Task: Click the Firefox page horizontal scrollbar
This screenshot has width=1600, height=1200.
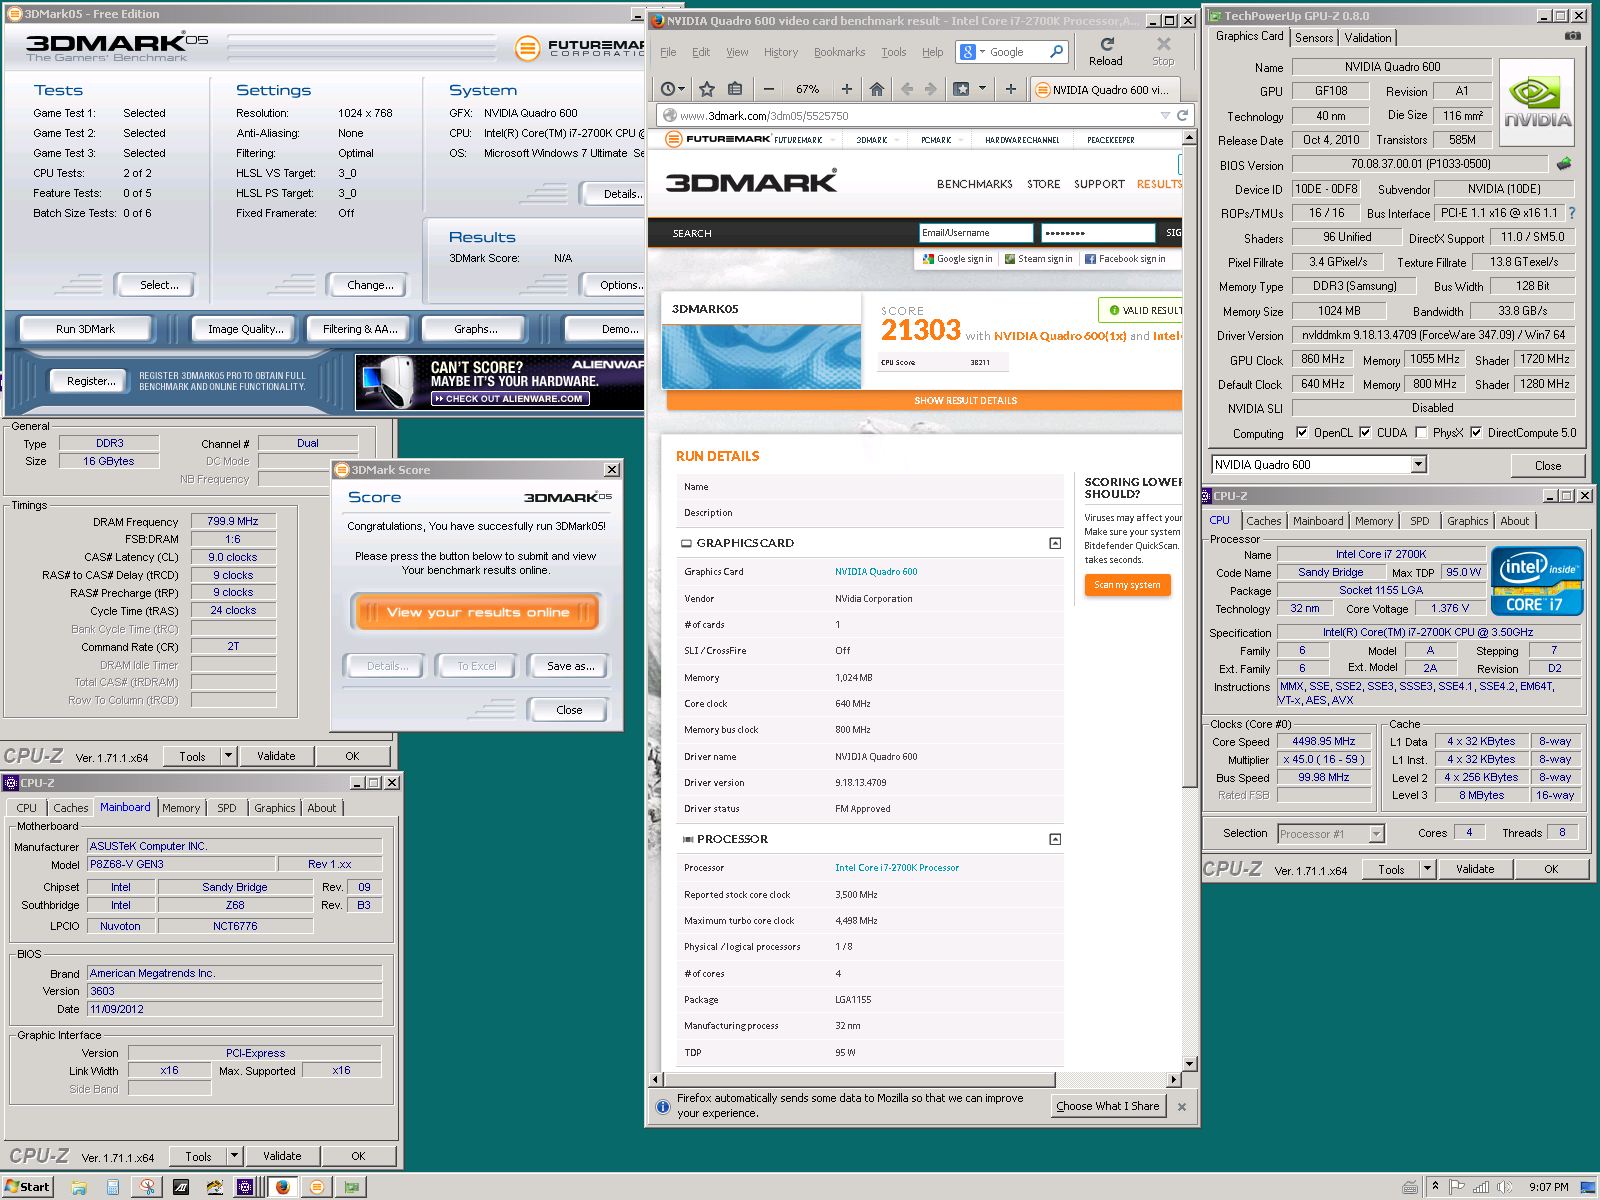Action: [x=859, y=1079]
